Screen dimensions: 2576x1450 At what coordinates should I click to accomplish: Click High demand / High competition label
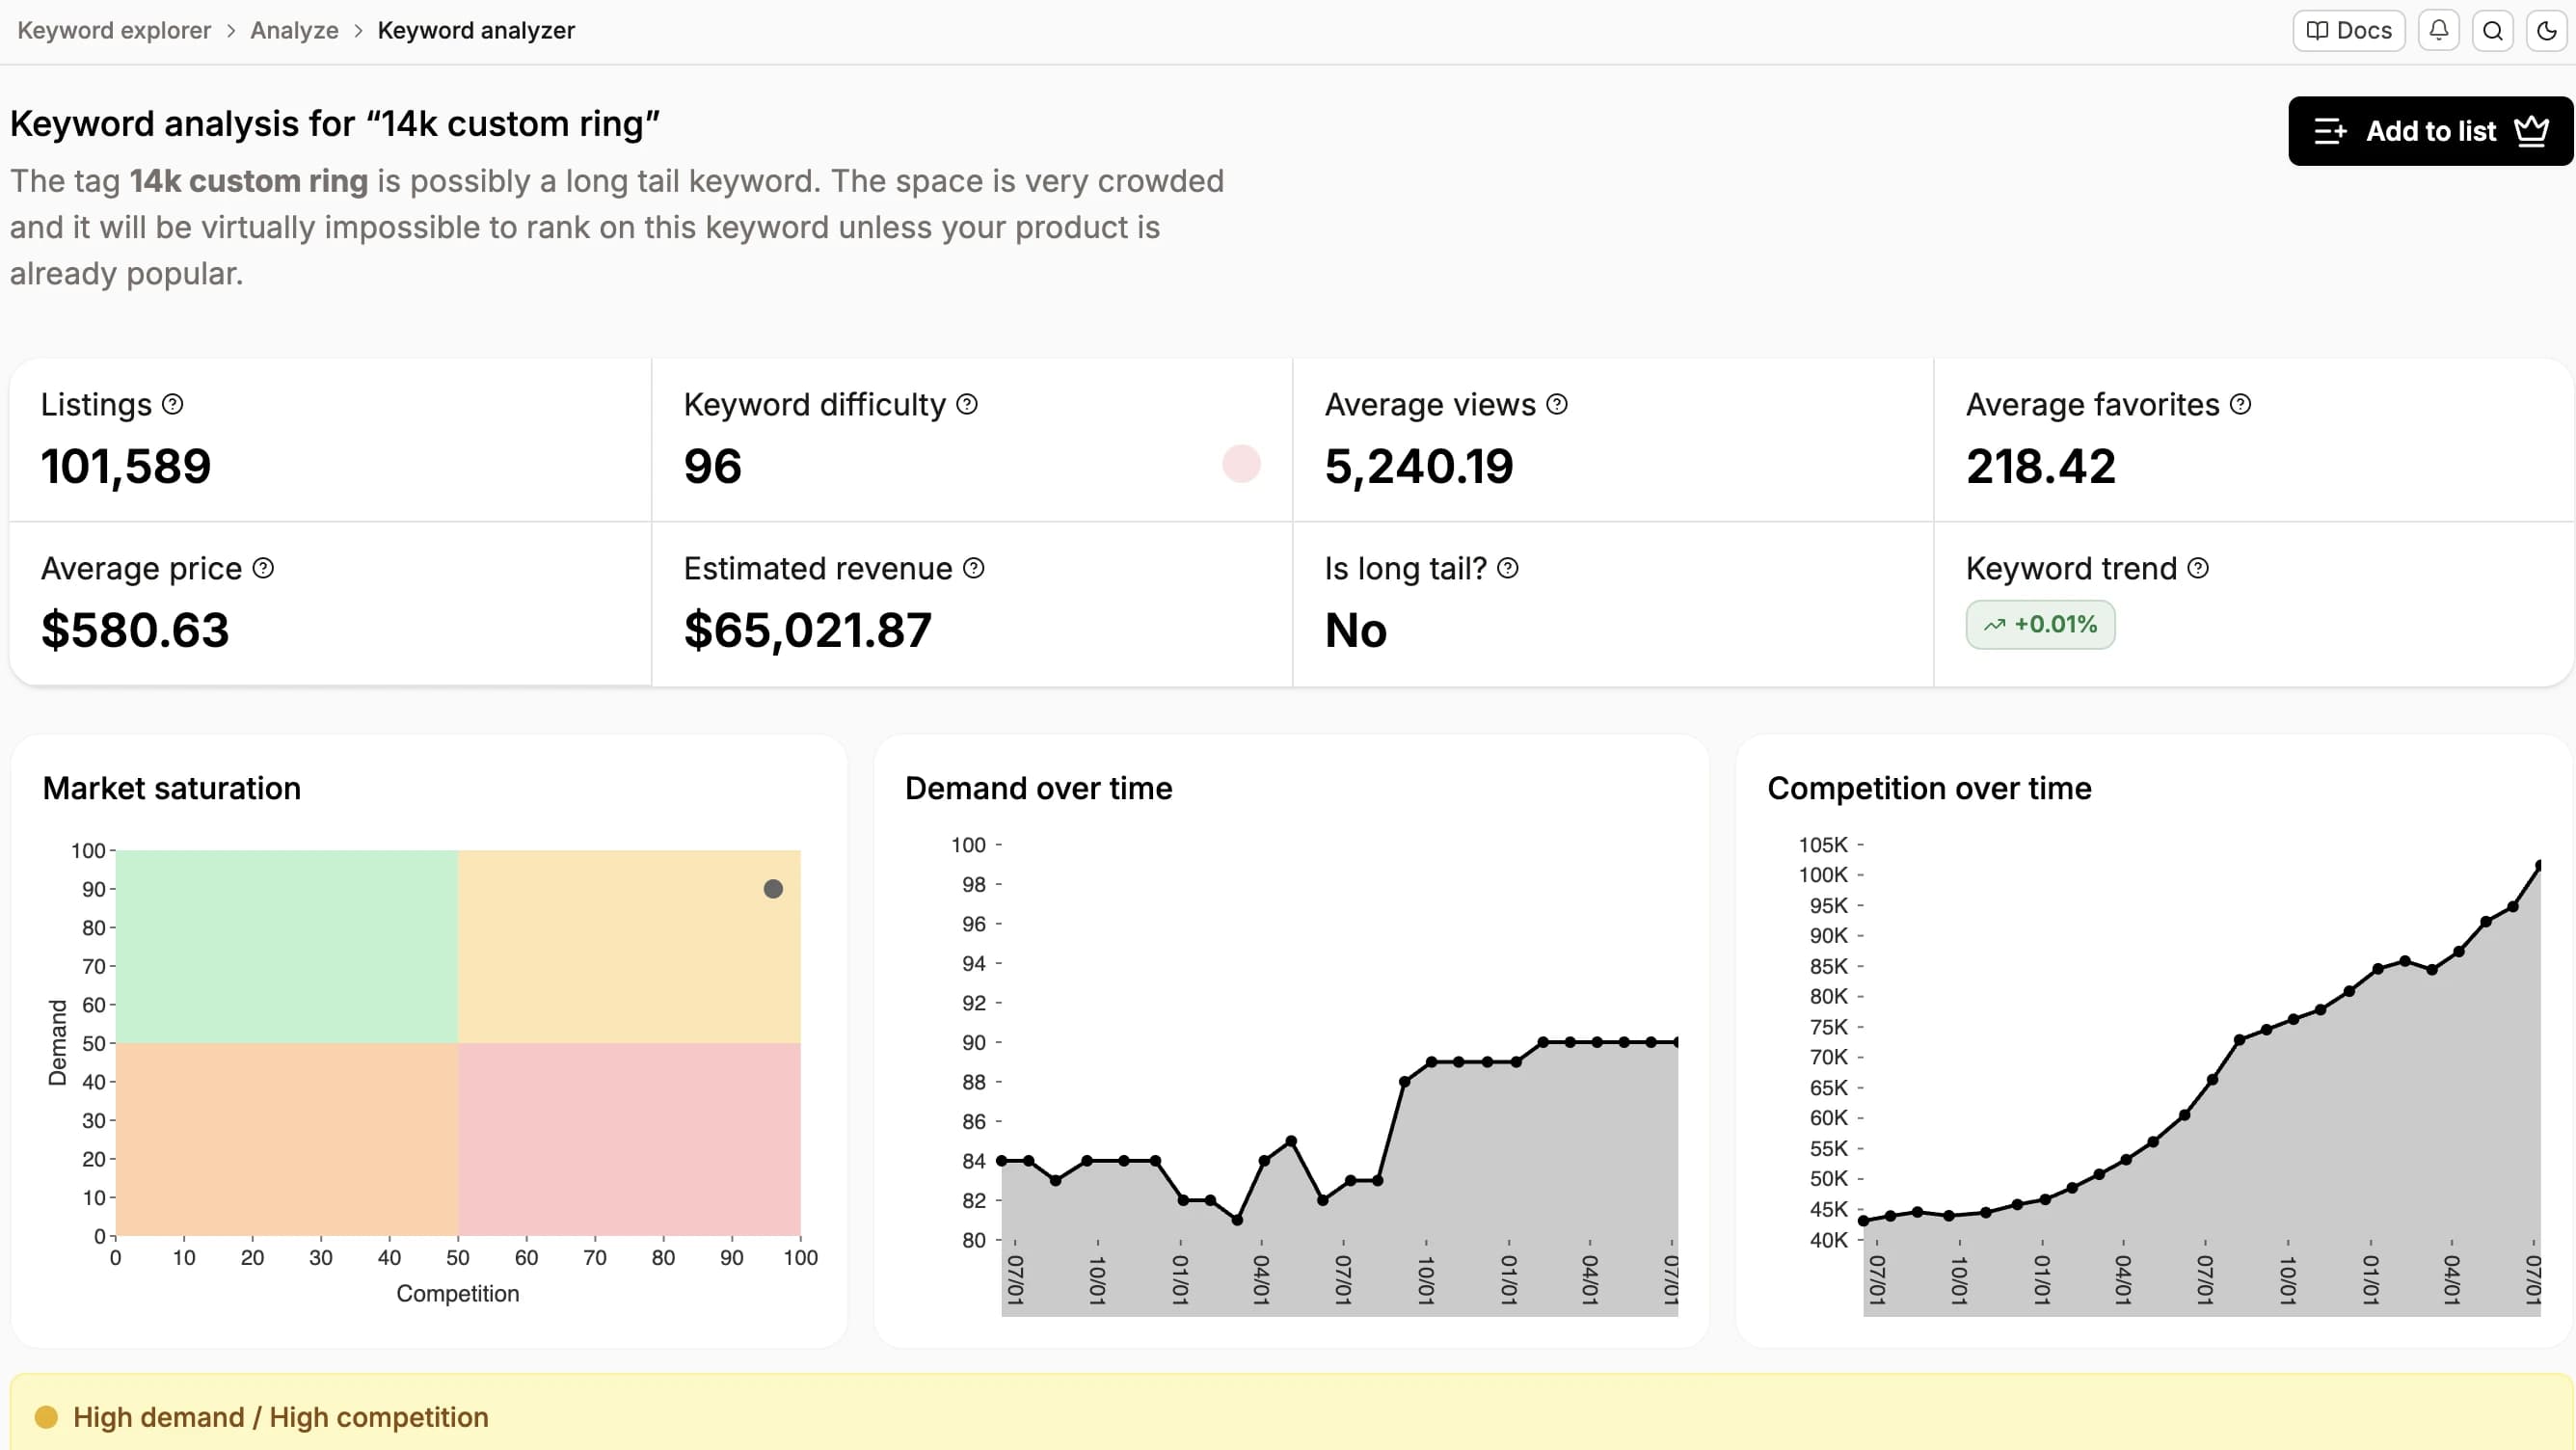(x=281, y=1417)
